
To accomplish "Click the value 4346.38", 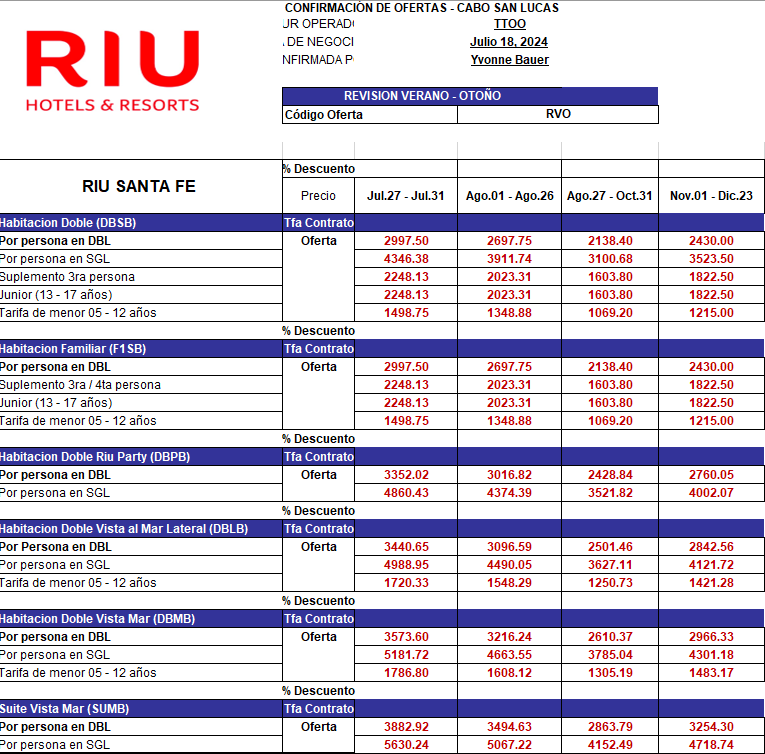I will pos(406,259).
